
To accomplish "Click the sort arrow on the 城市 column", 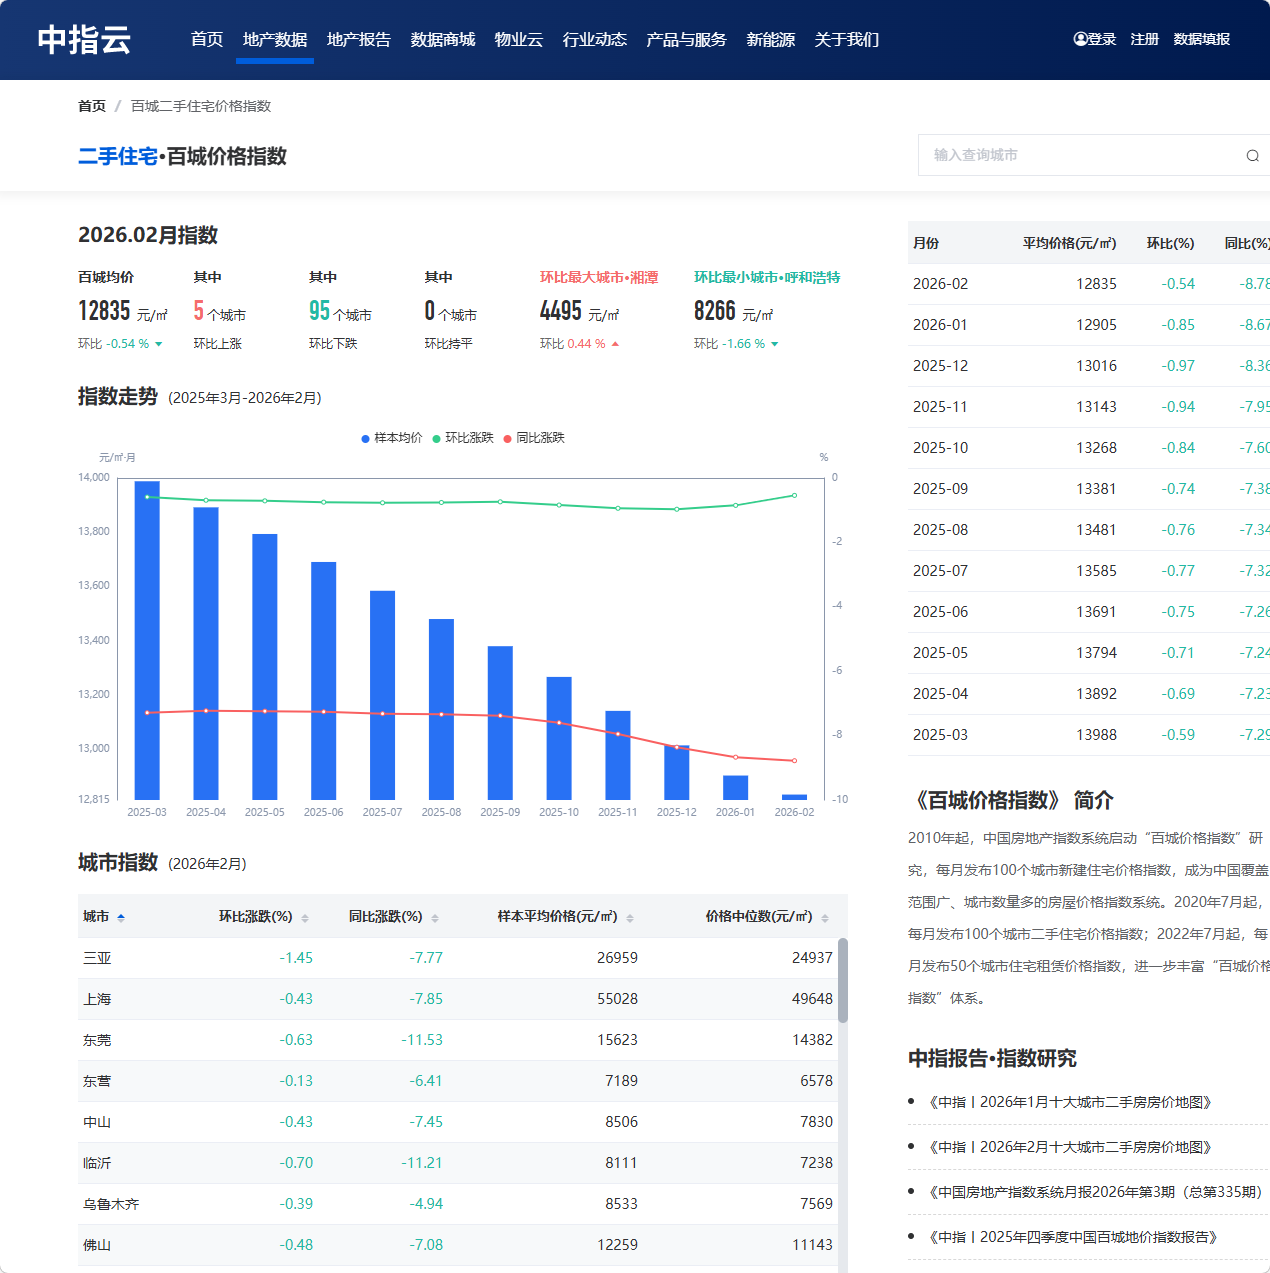I will point(121,916).
